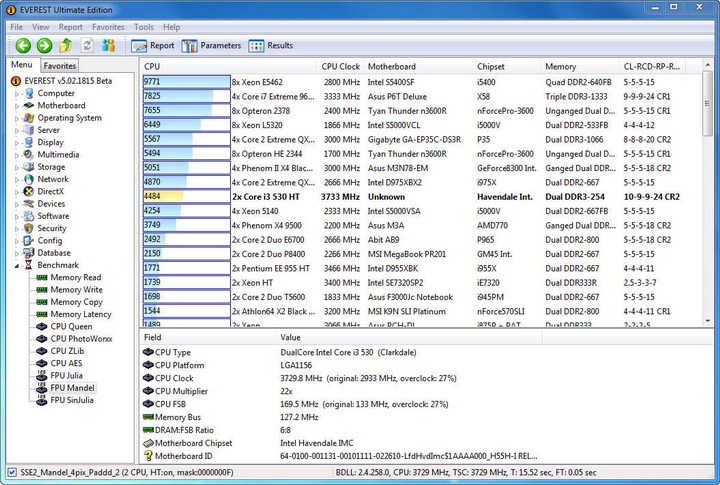Collapse the Benchmark tree node
This screenshot has width=720, height=485.
click(x=17, y=265)
